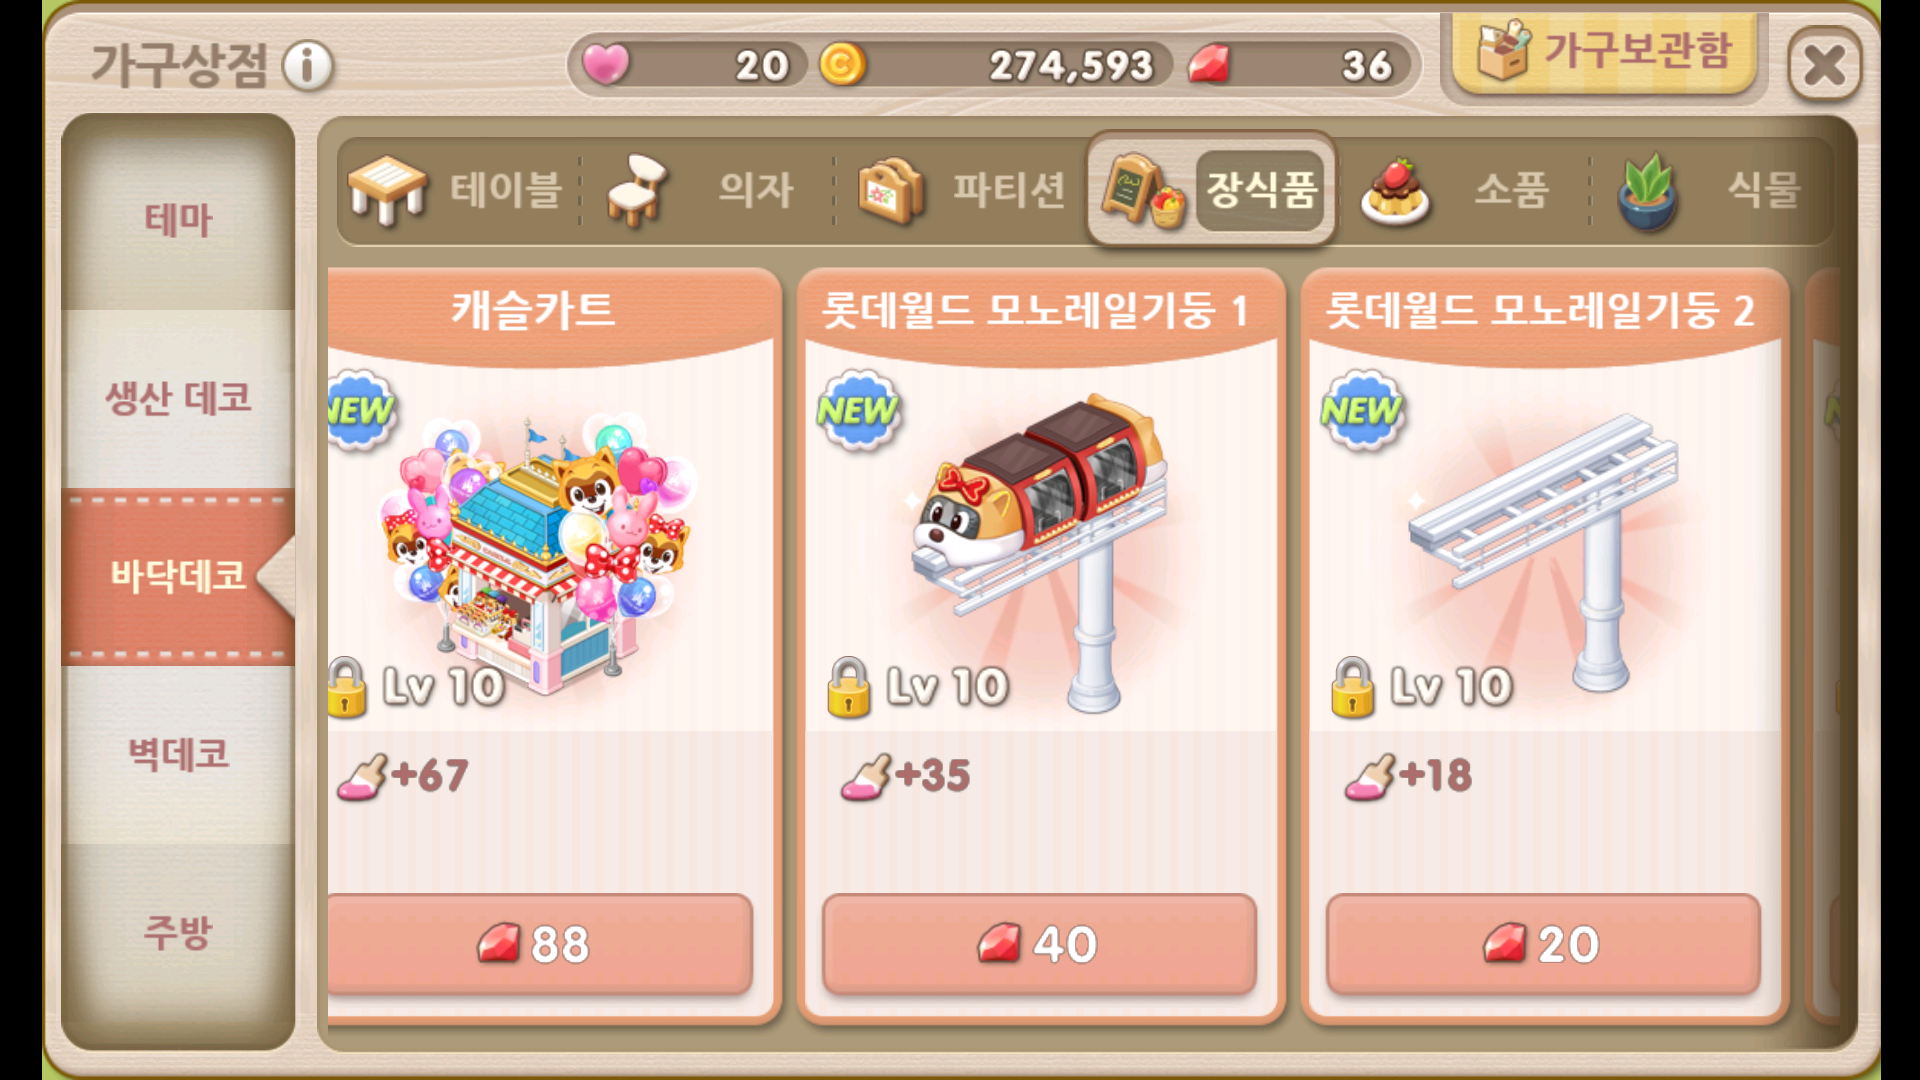Open the 식물 plant category tab
The height and width of the screenshot is (1080, 1920).
tap(1712, 190)
